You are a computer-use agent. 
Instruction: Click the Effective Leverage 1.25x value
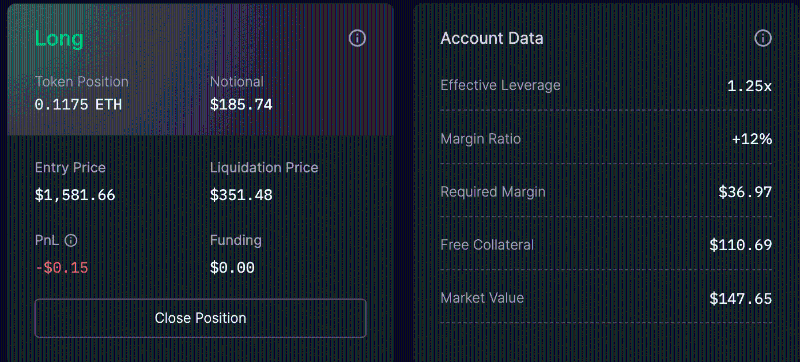pos(749,86)
